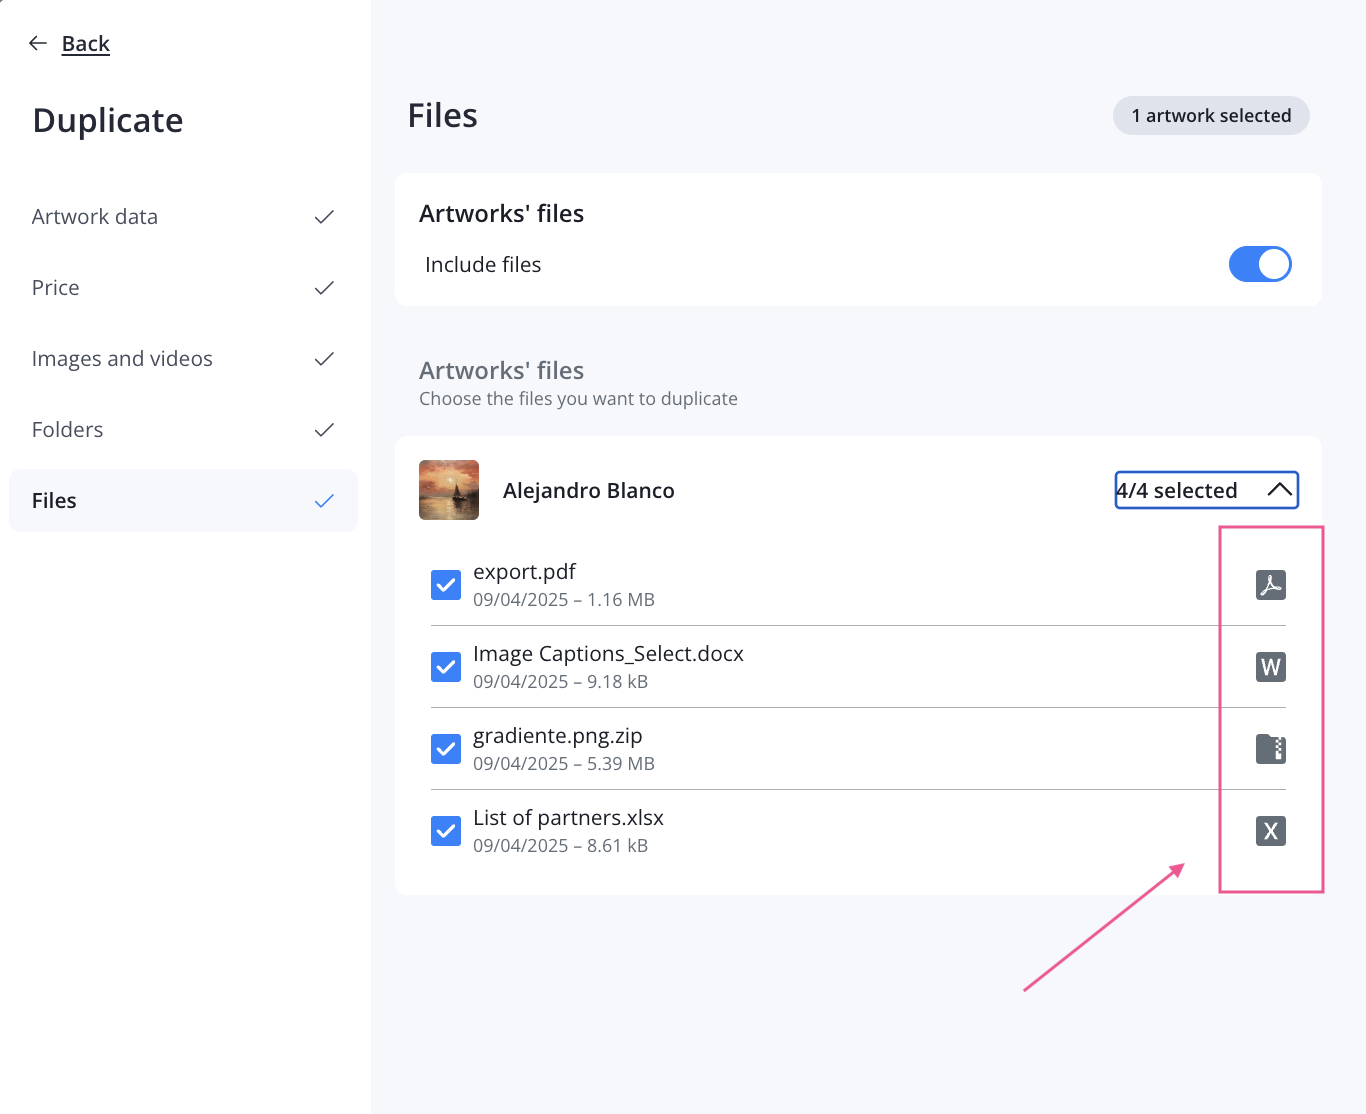
Task: Click the Excel spreadsheet icon
Action: [x=1270, y=831]
